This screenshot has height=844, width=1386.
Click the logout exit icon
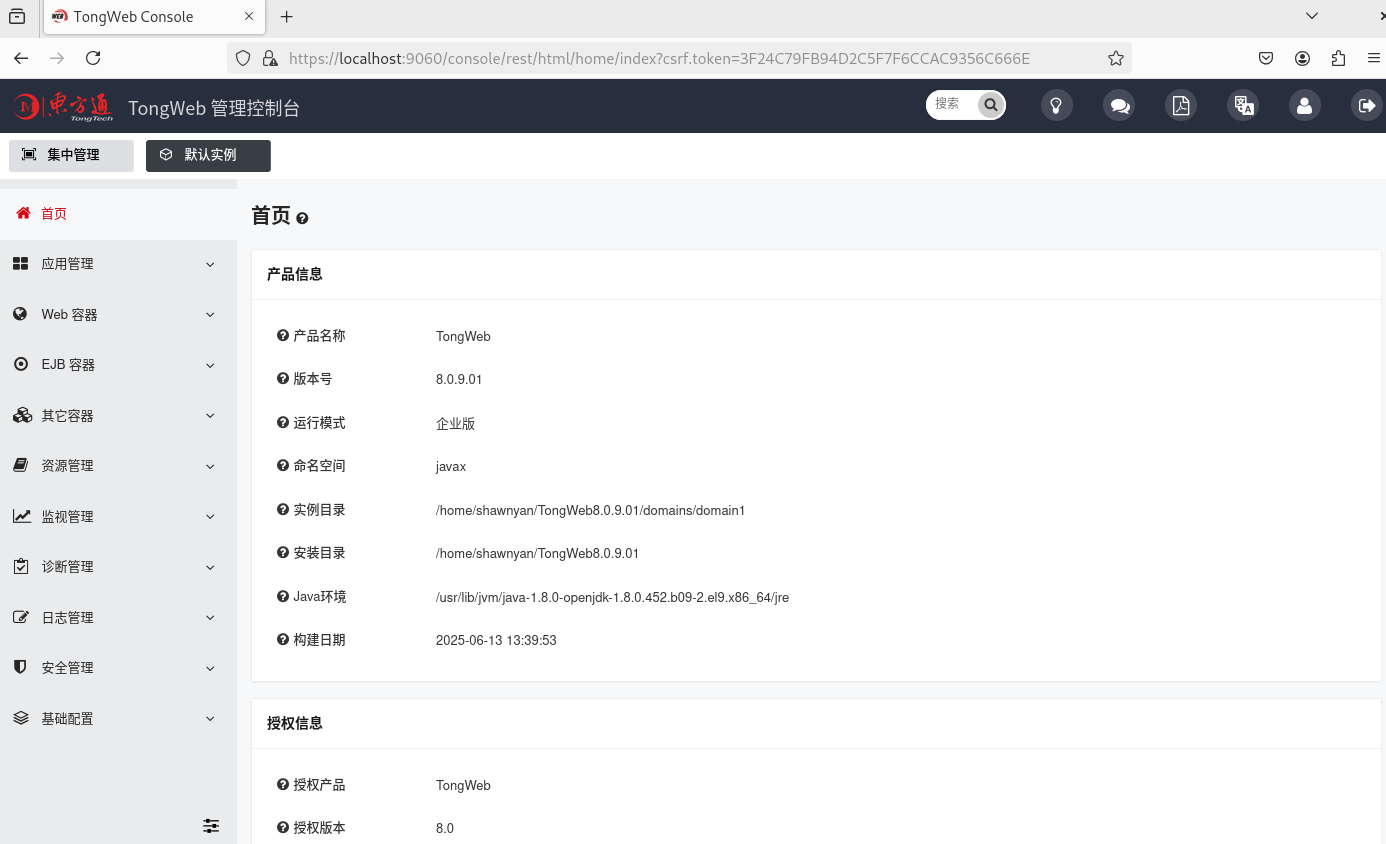coord(1366,105)
